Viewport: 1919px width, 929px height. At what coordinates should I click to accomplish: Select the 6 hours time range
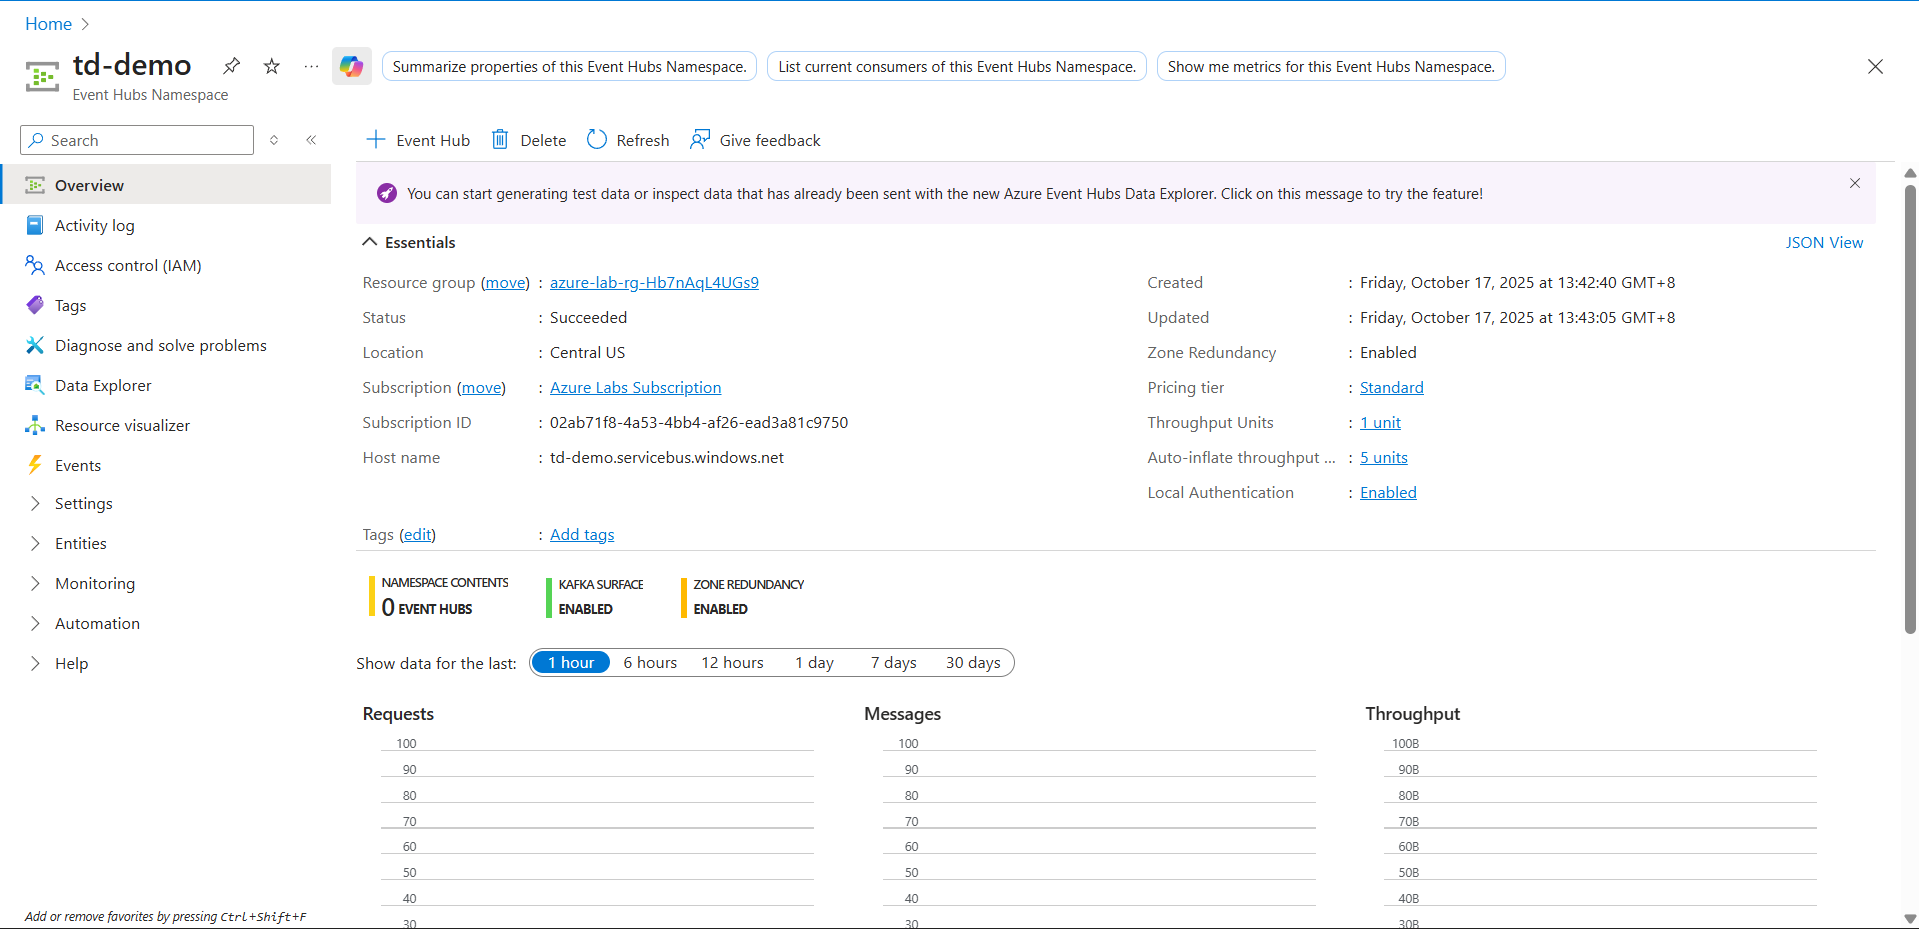tap(650, 663)
